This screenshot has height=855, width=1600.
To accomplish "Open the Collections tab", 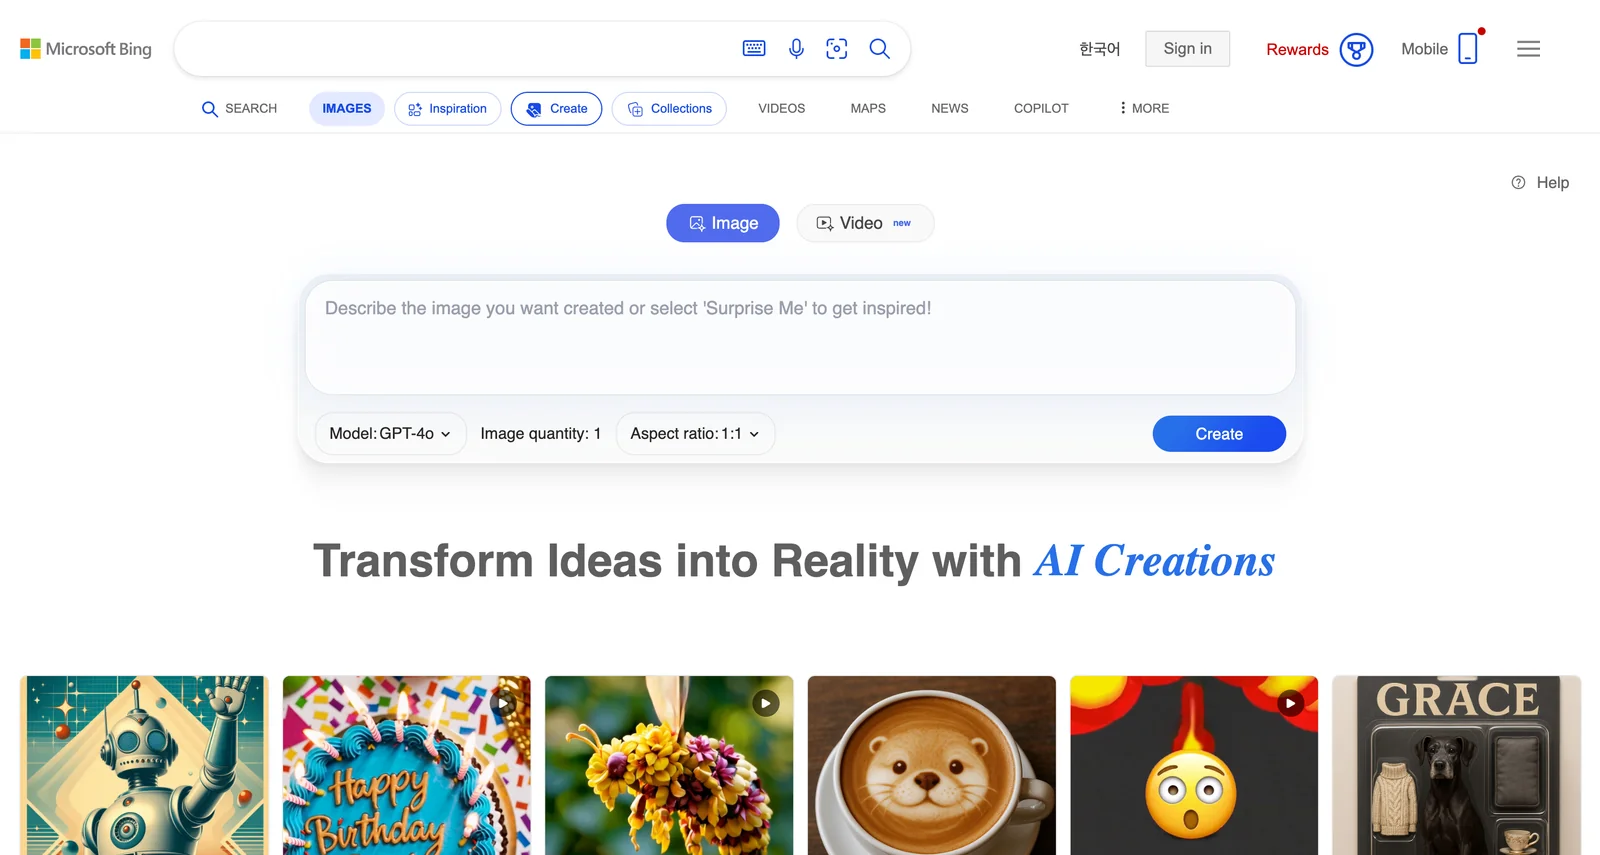I will pyautogui.click(x=669, y=108).
